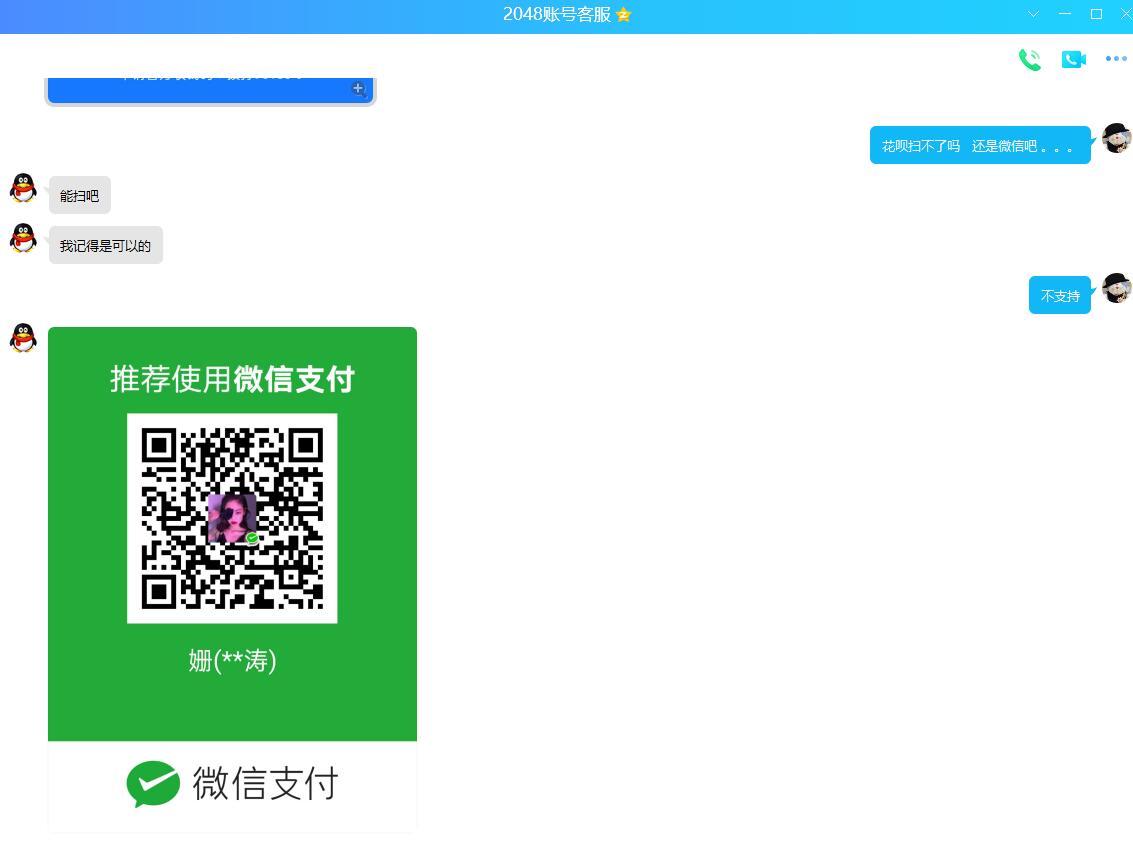Zoom the cropped blue image with magnifier icon
1133x856 pixels.
coord(358,89)
